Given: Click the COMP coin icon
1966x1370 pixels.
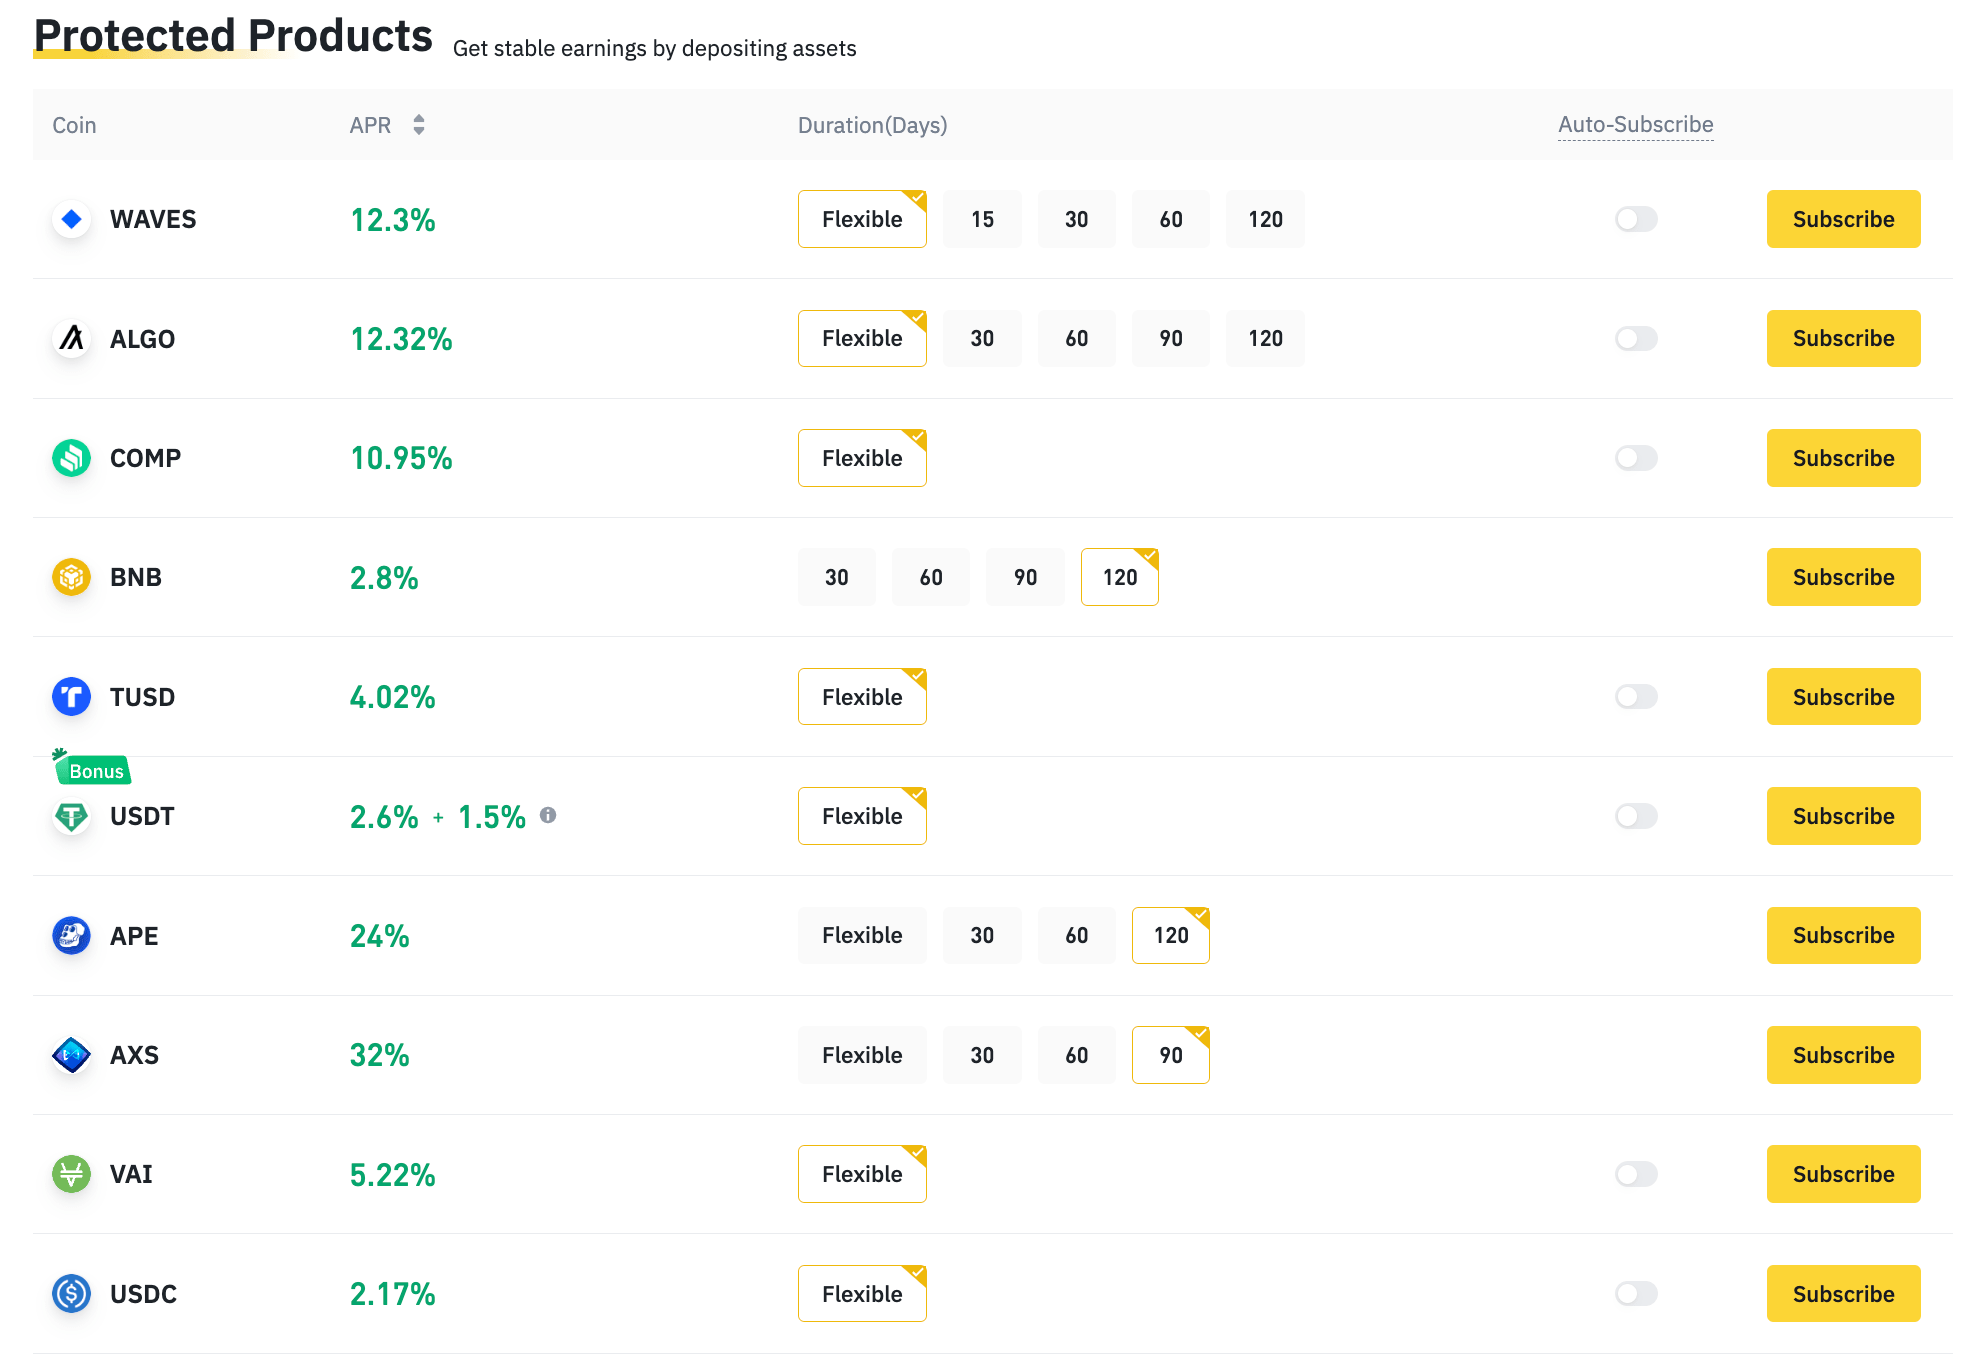Looking at the screenshot, I should (71, 458).
